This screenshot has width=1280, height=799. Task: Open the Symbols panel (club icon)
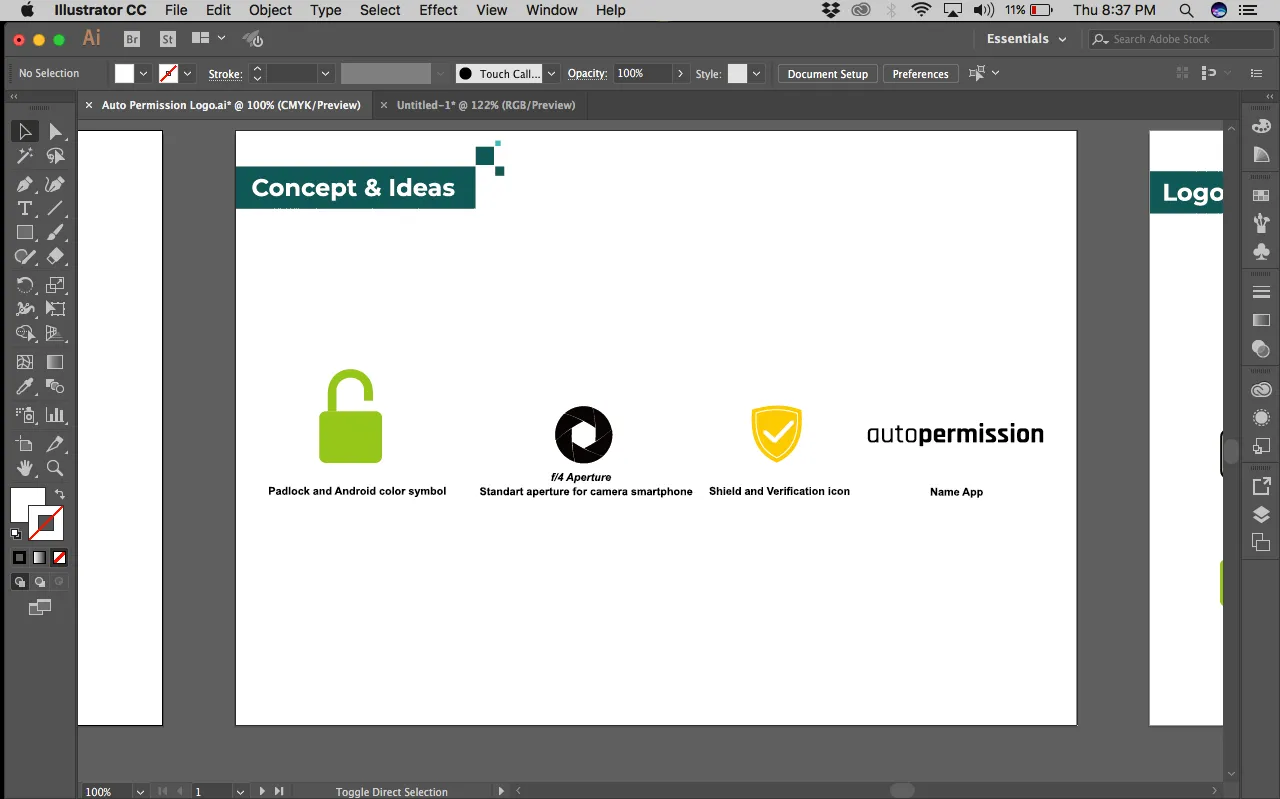[x=1261, y=251]
